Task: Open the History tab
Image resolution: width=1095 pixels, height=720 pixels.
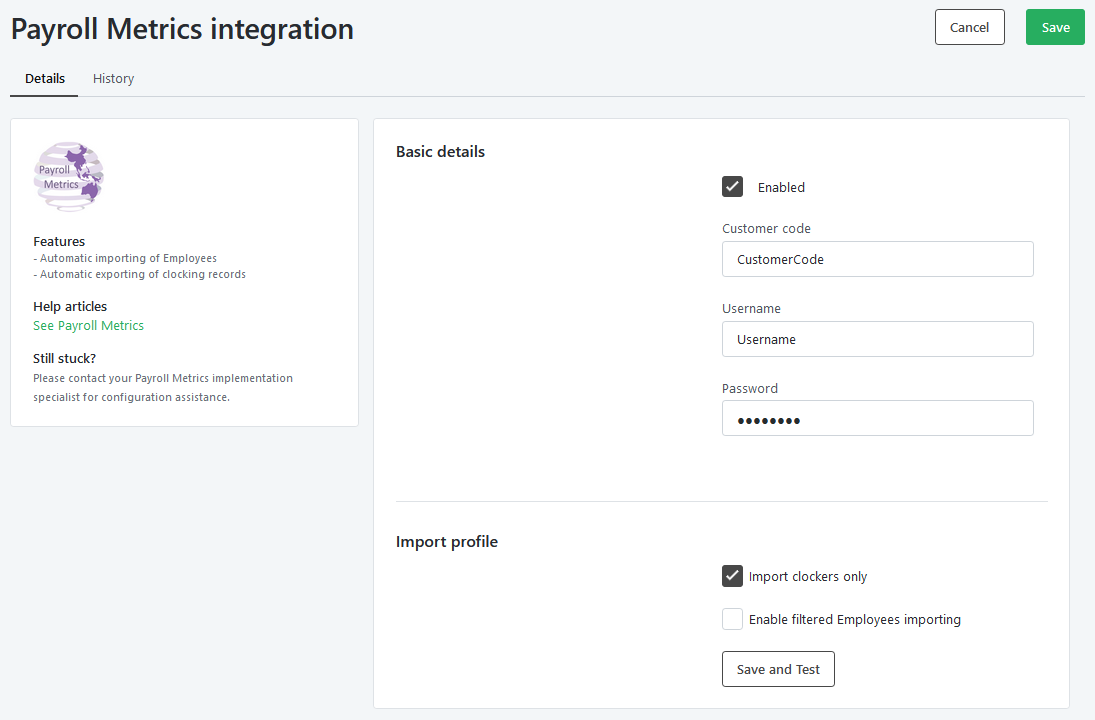Action: [x=113, y=78]
